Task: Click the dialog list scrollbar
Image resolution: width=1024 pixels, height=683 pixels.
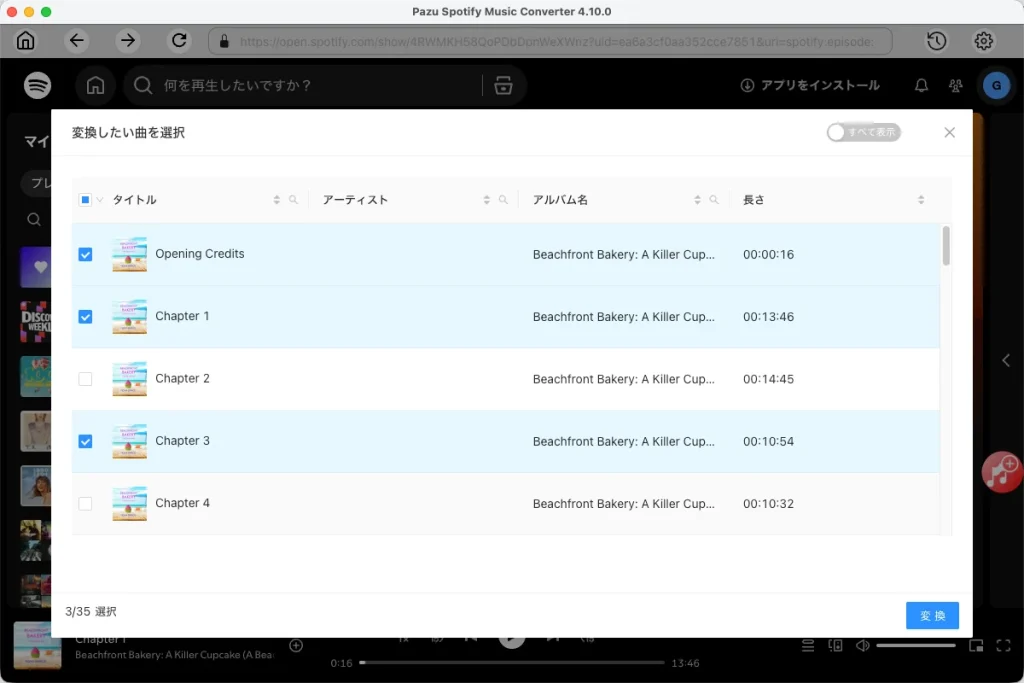Action: [x=946, y=246]
